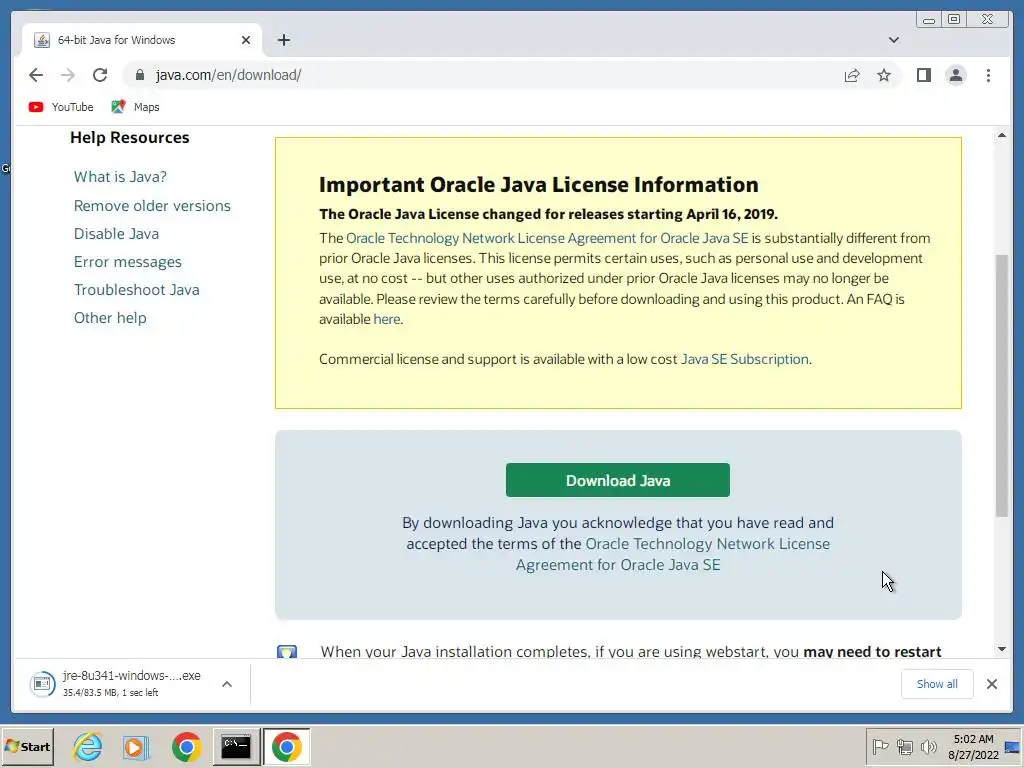This screenshot has height=768, width=1024.
Task: Click the vertical scrollbar thumb
Action: point(1002,385)
